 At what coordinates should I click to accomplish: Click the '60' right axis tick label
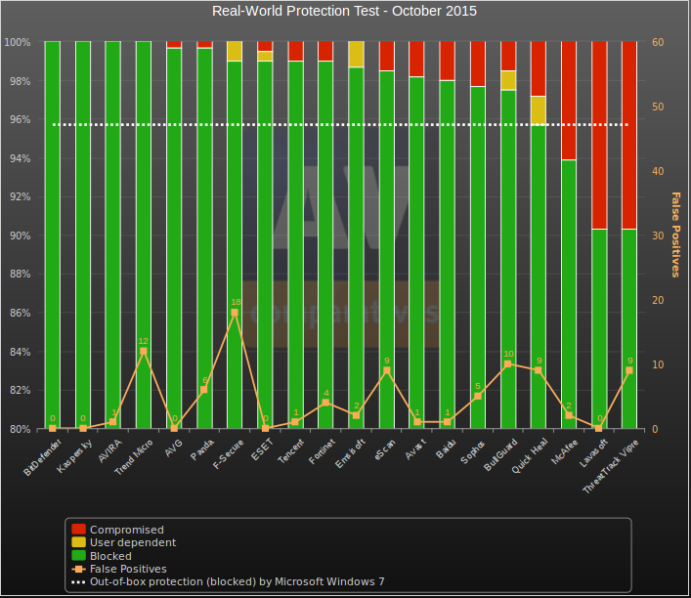point(658,42)
